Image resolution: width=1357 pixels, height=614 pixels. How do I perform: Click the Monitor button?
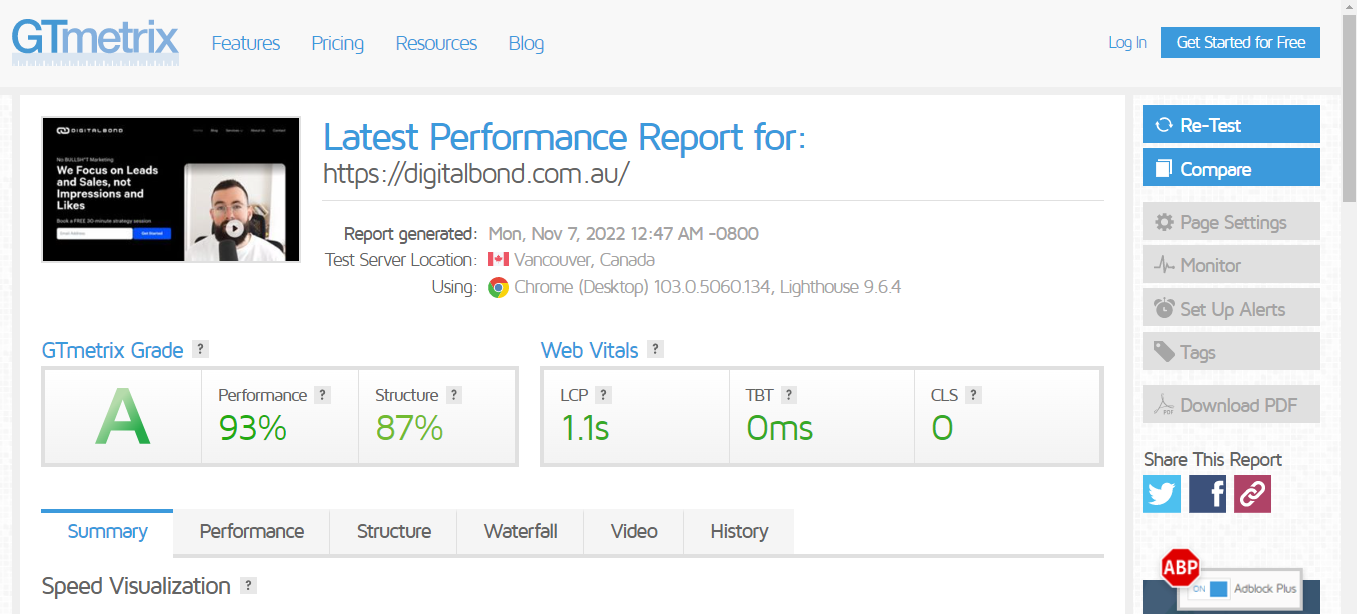click(x=1231, y=265)
